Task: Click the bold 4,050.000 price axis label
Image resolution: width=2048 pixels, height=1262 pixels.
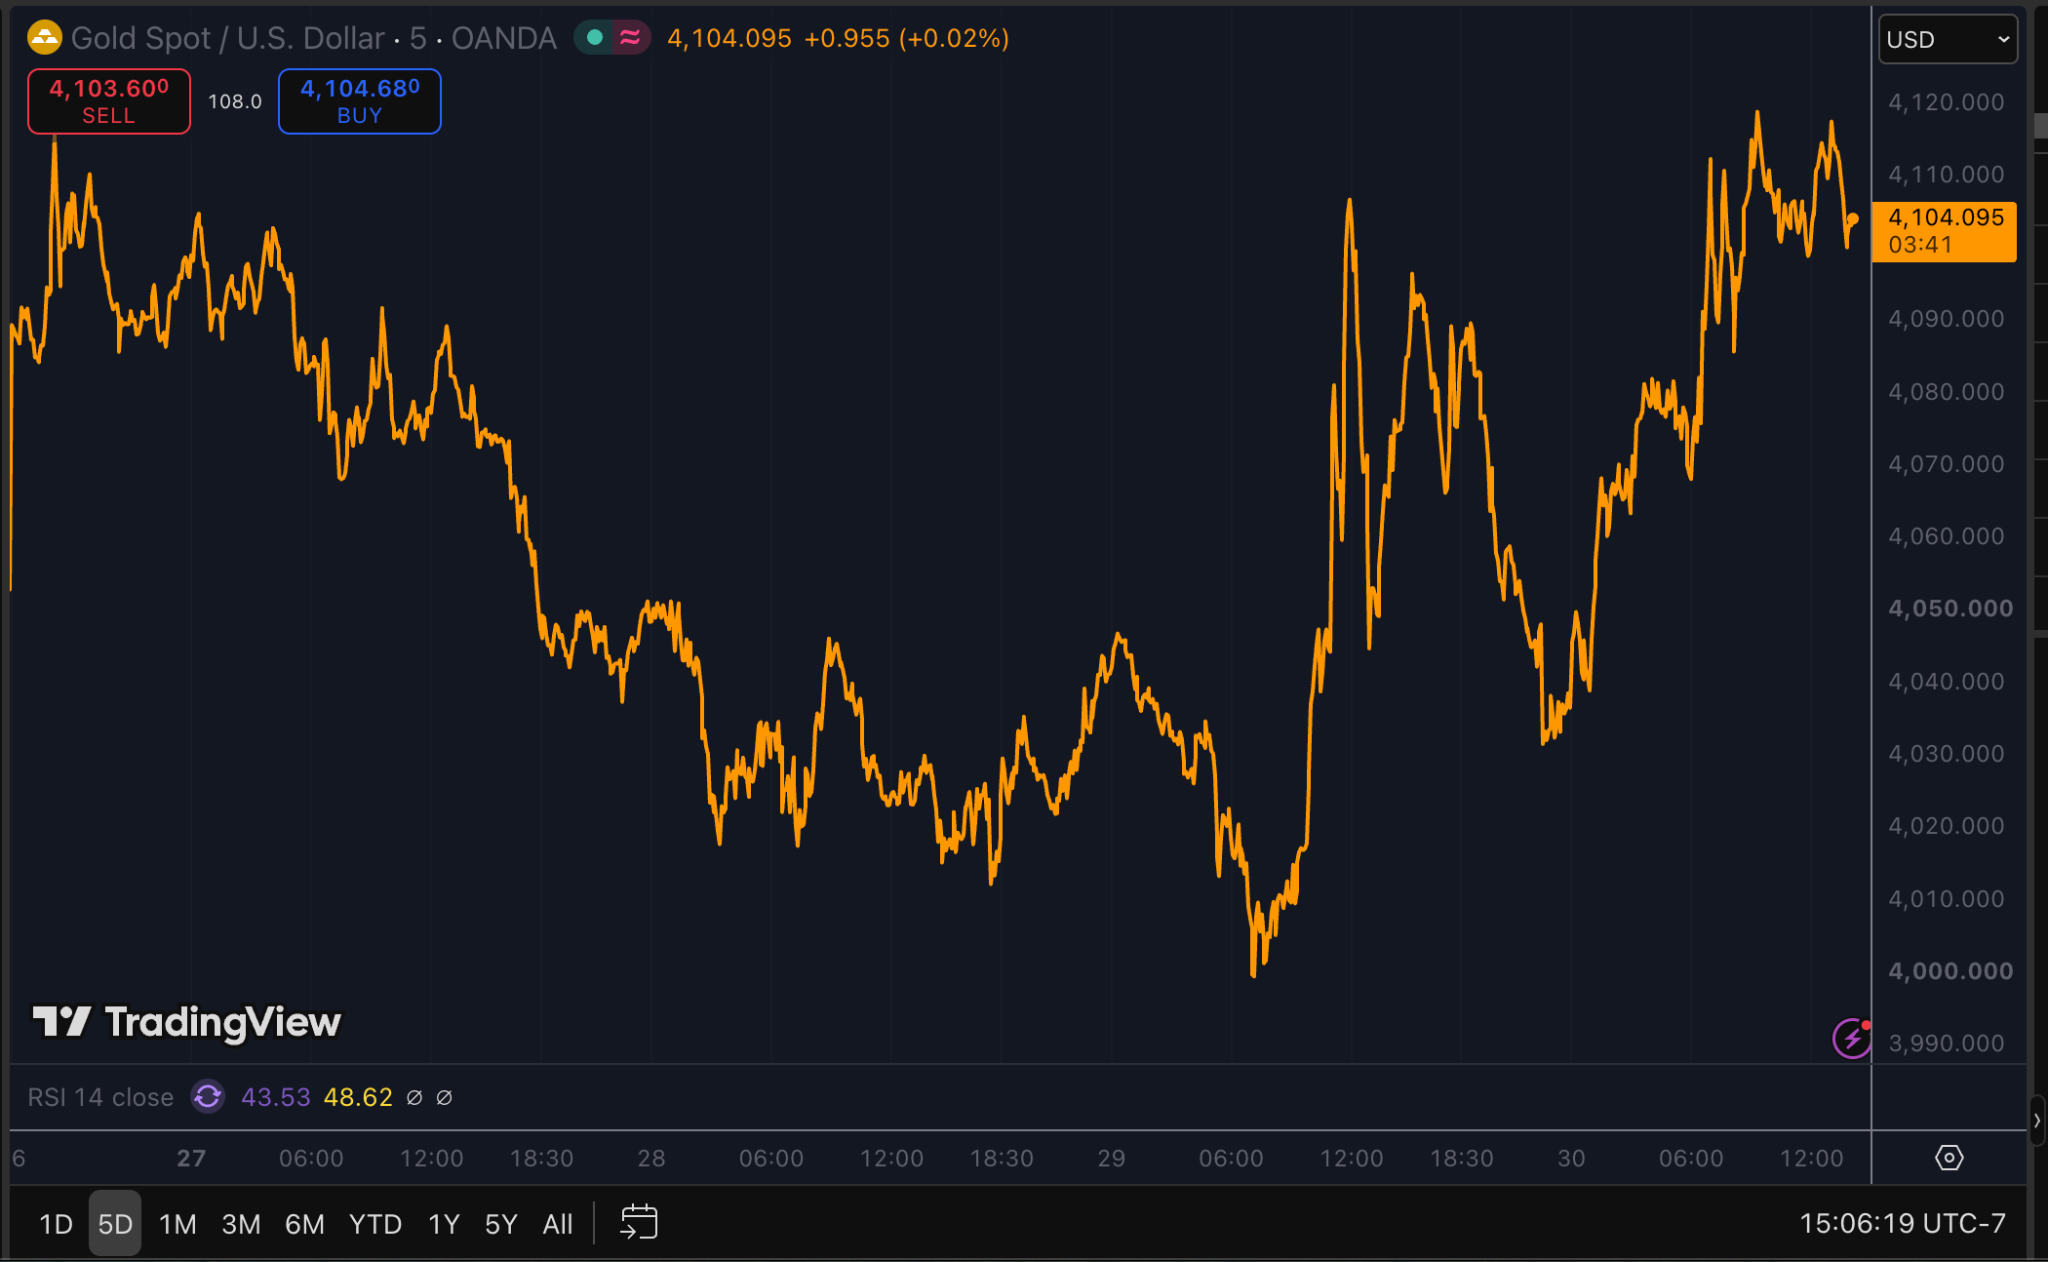Action: pos(1950,608)
